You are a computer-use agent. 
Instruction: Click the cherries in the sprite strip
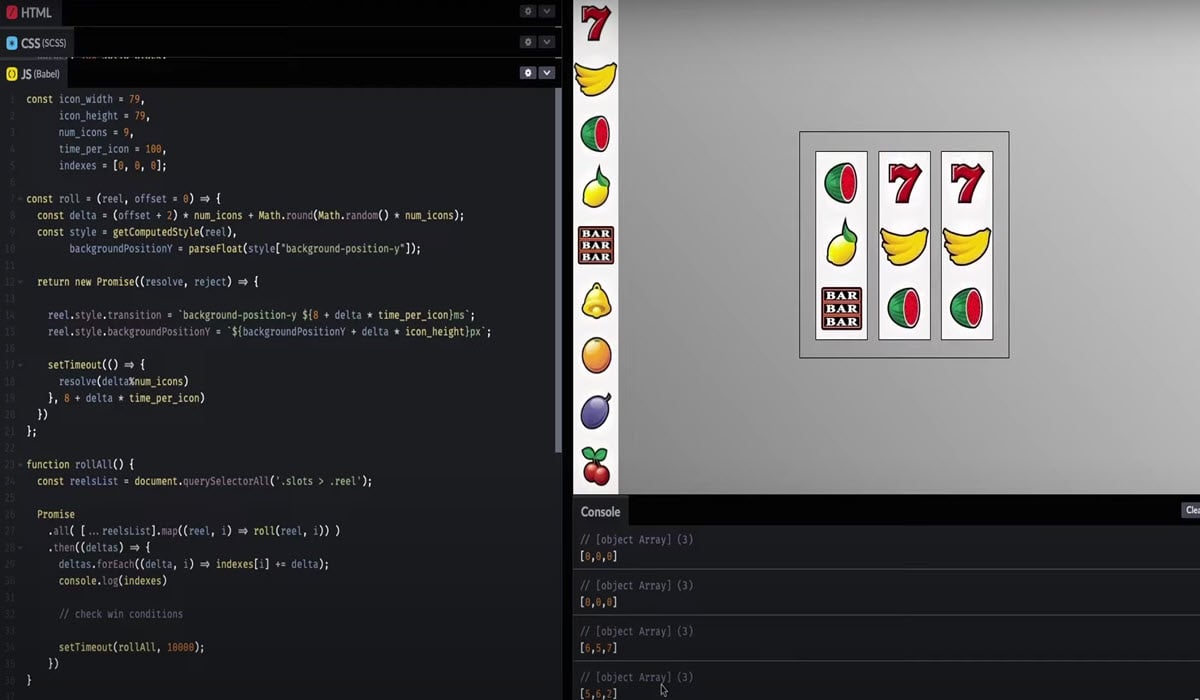(x=596, y=467)
